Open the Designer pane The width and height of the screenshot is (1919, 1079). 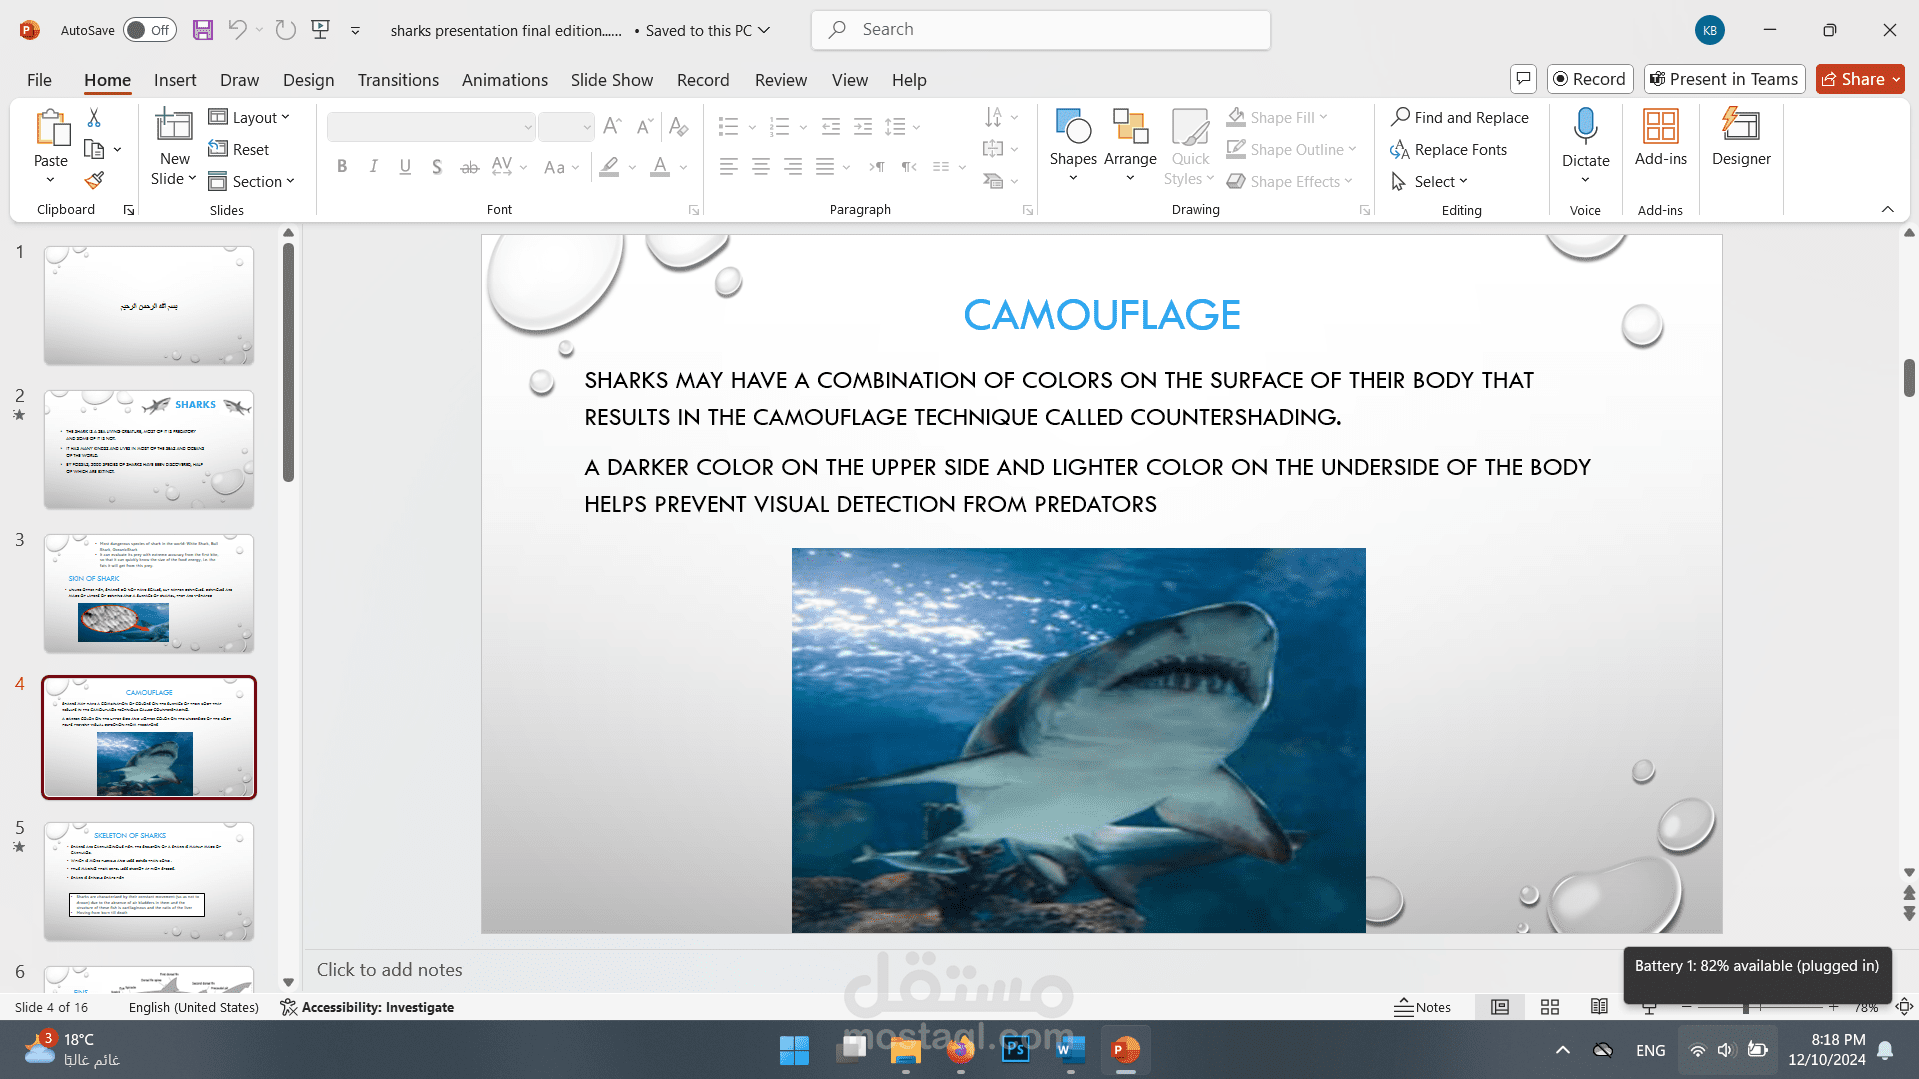[1741, 138]
